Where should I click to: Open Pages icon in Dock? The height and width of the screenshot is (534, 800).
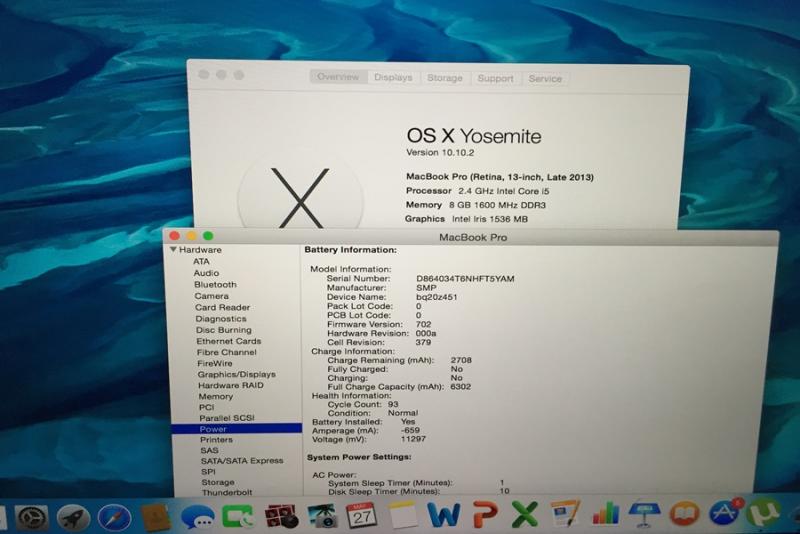[x=565, y=513]
